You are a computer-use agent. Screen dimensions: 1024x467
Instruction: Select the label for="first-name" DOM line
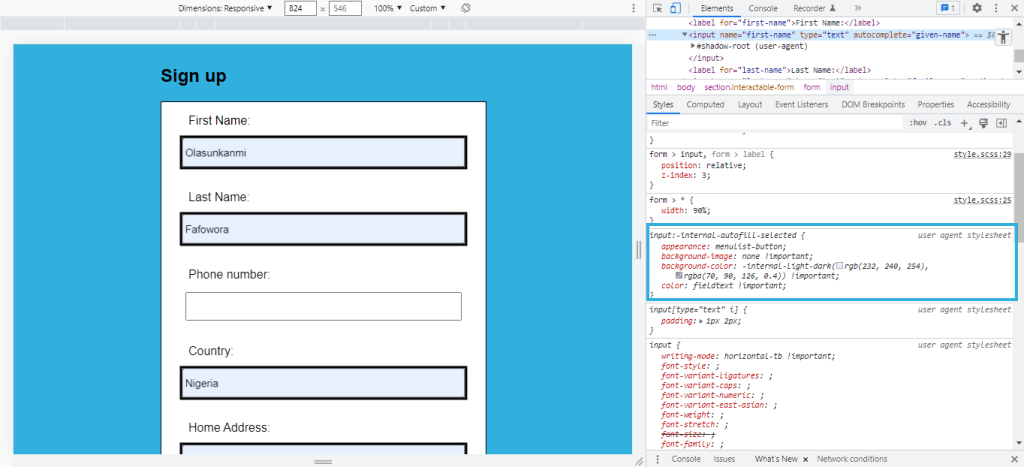[782, 24]
